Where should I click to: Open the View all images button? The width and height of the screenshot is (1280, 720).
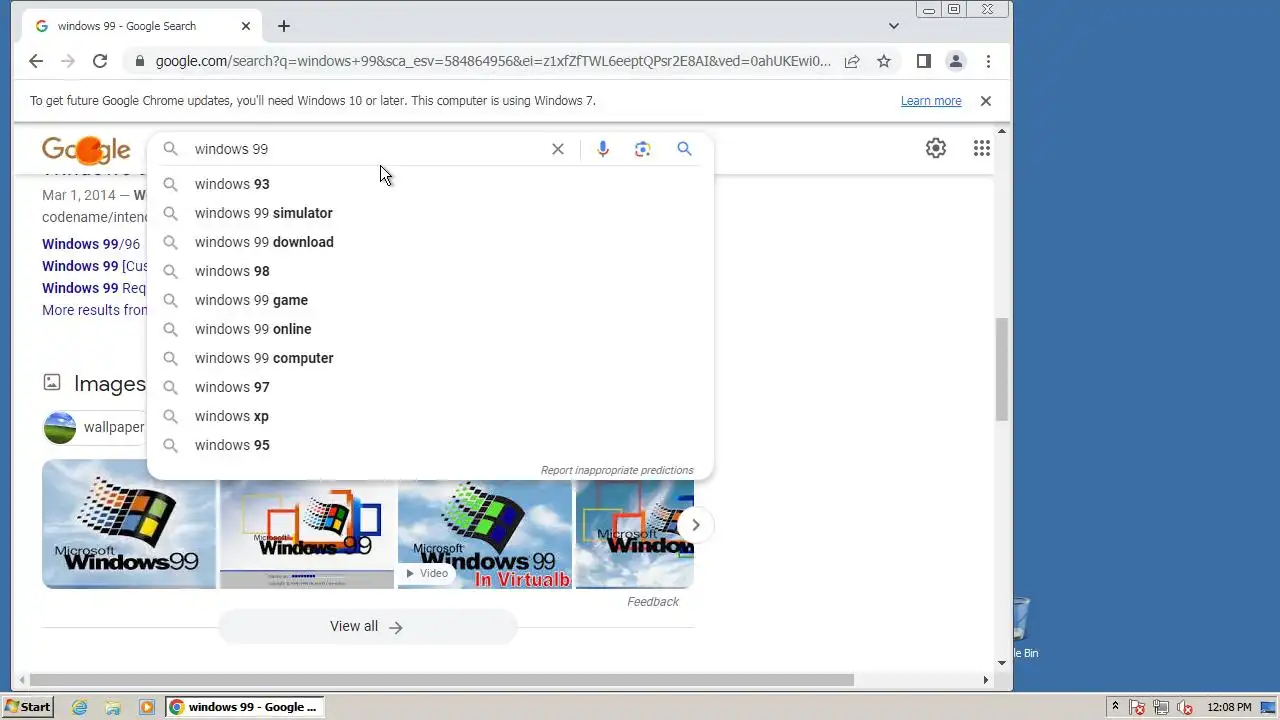pos(367,627)
